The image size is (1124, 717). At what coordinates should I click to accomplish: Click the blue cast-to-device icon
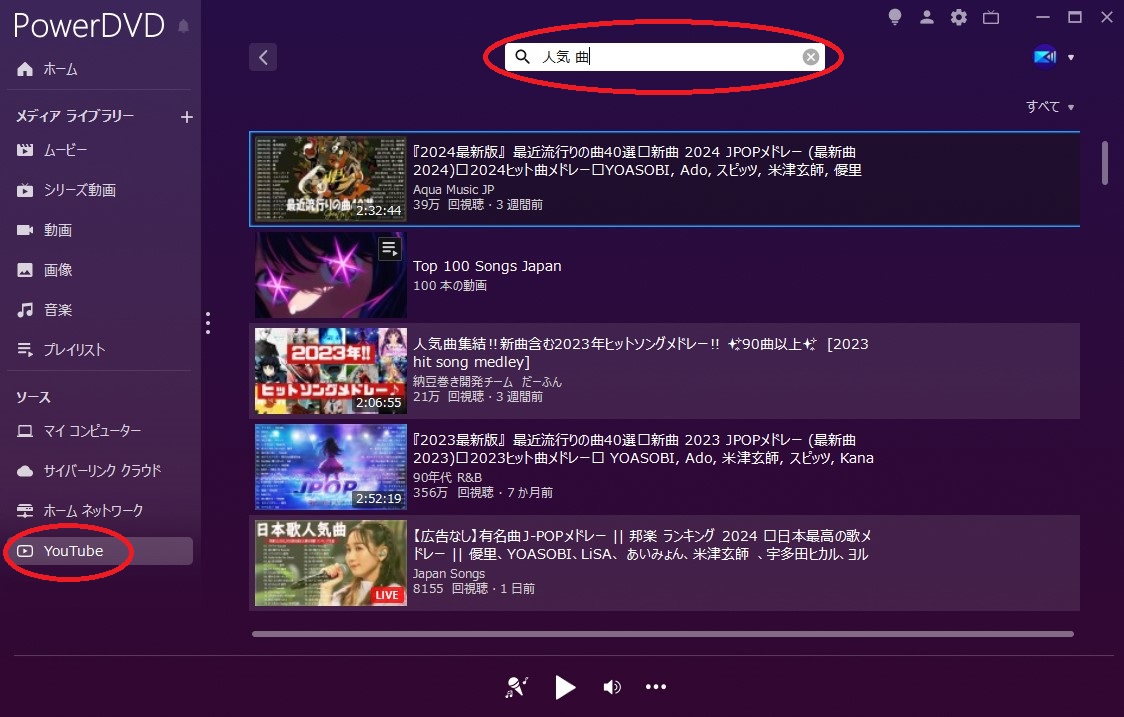pyautogui.click(x=1045, y=57)
